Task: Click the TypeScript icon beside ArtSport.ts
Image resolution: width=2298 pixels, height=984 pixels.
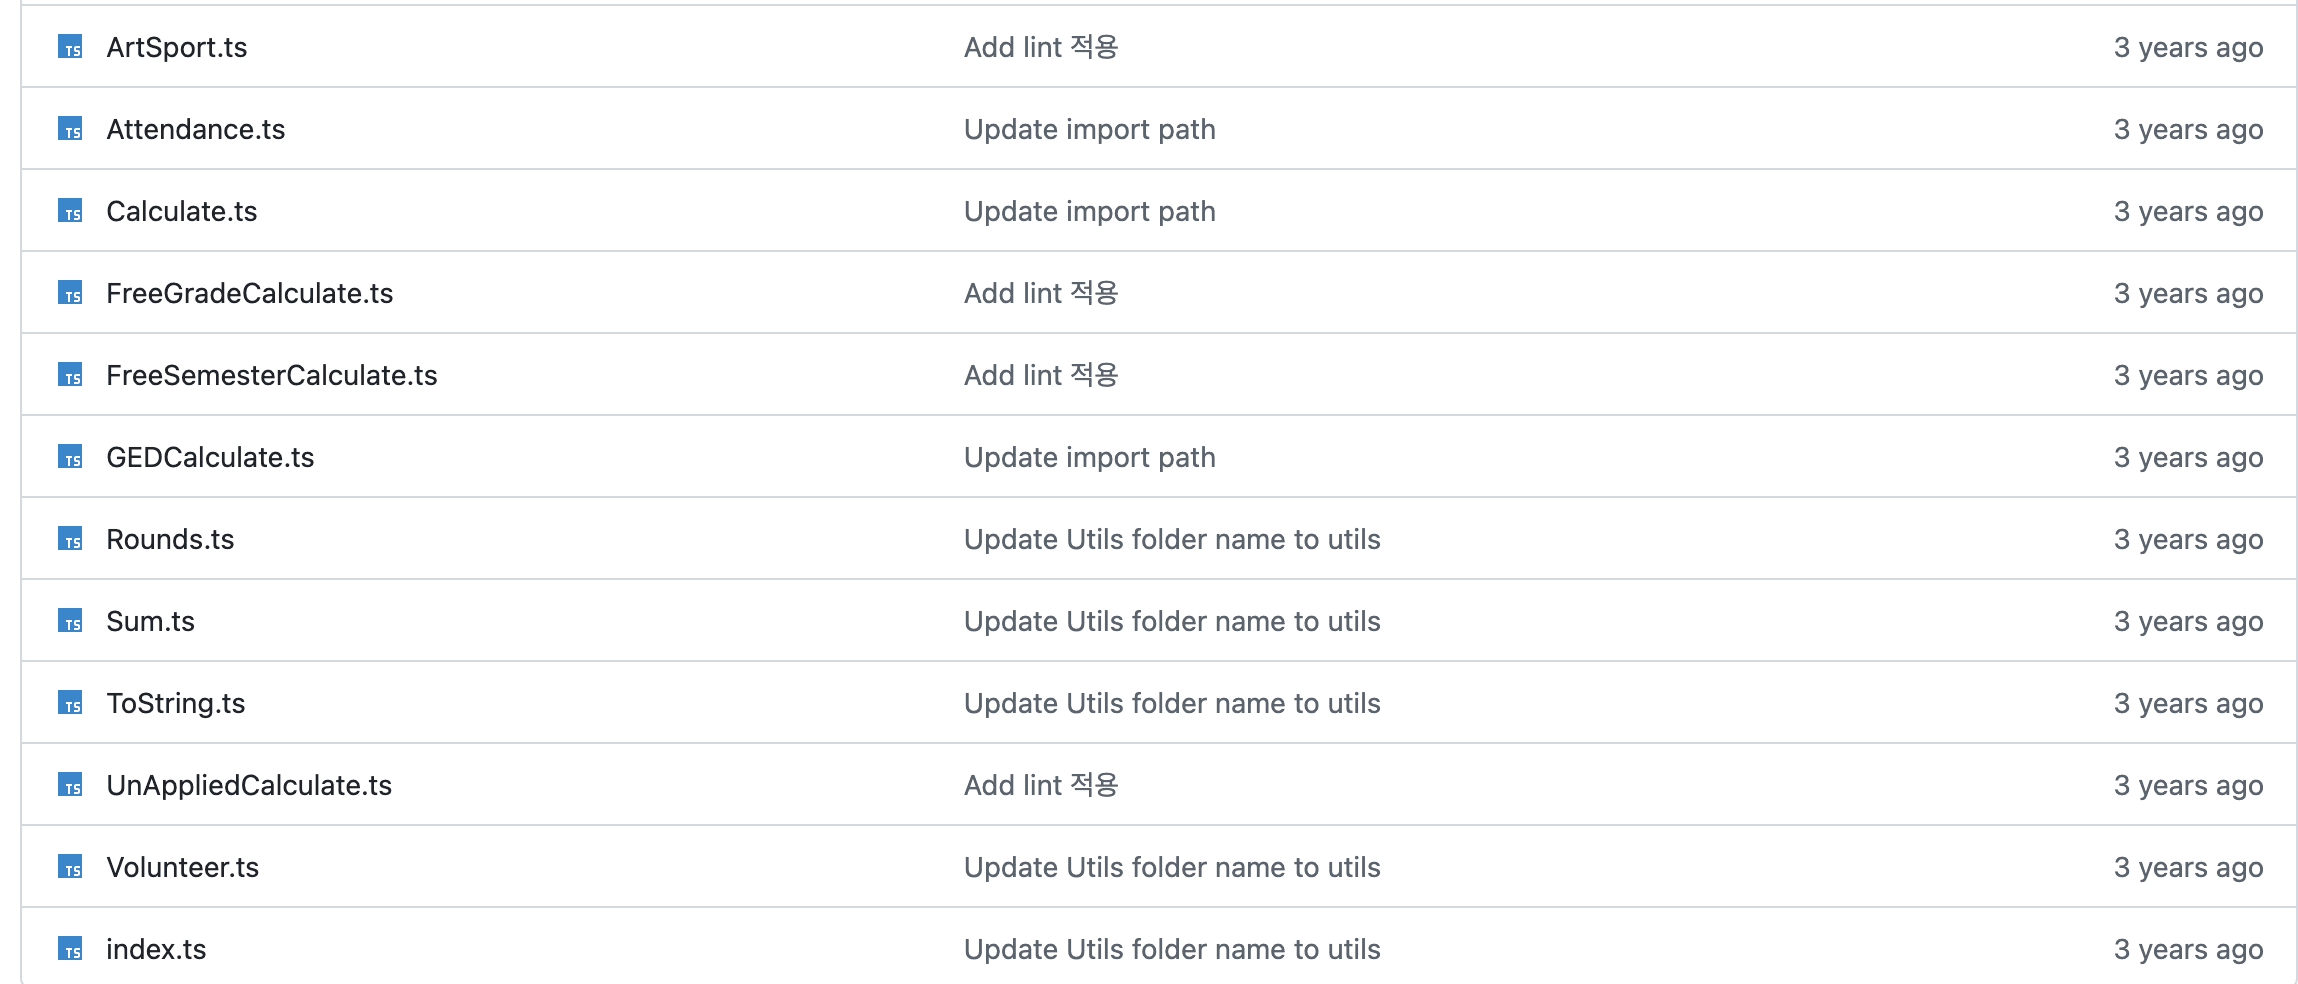Action: 70,47
